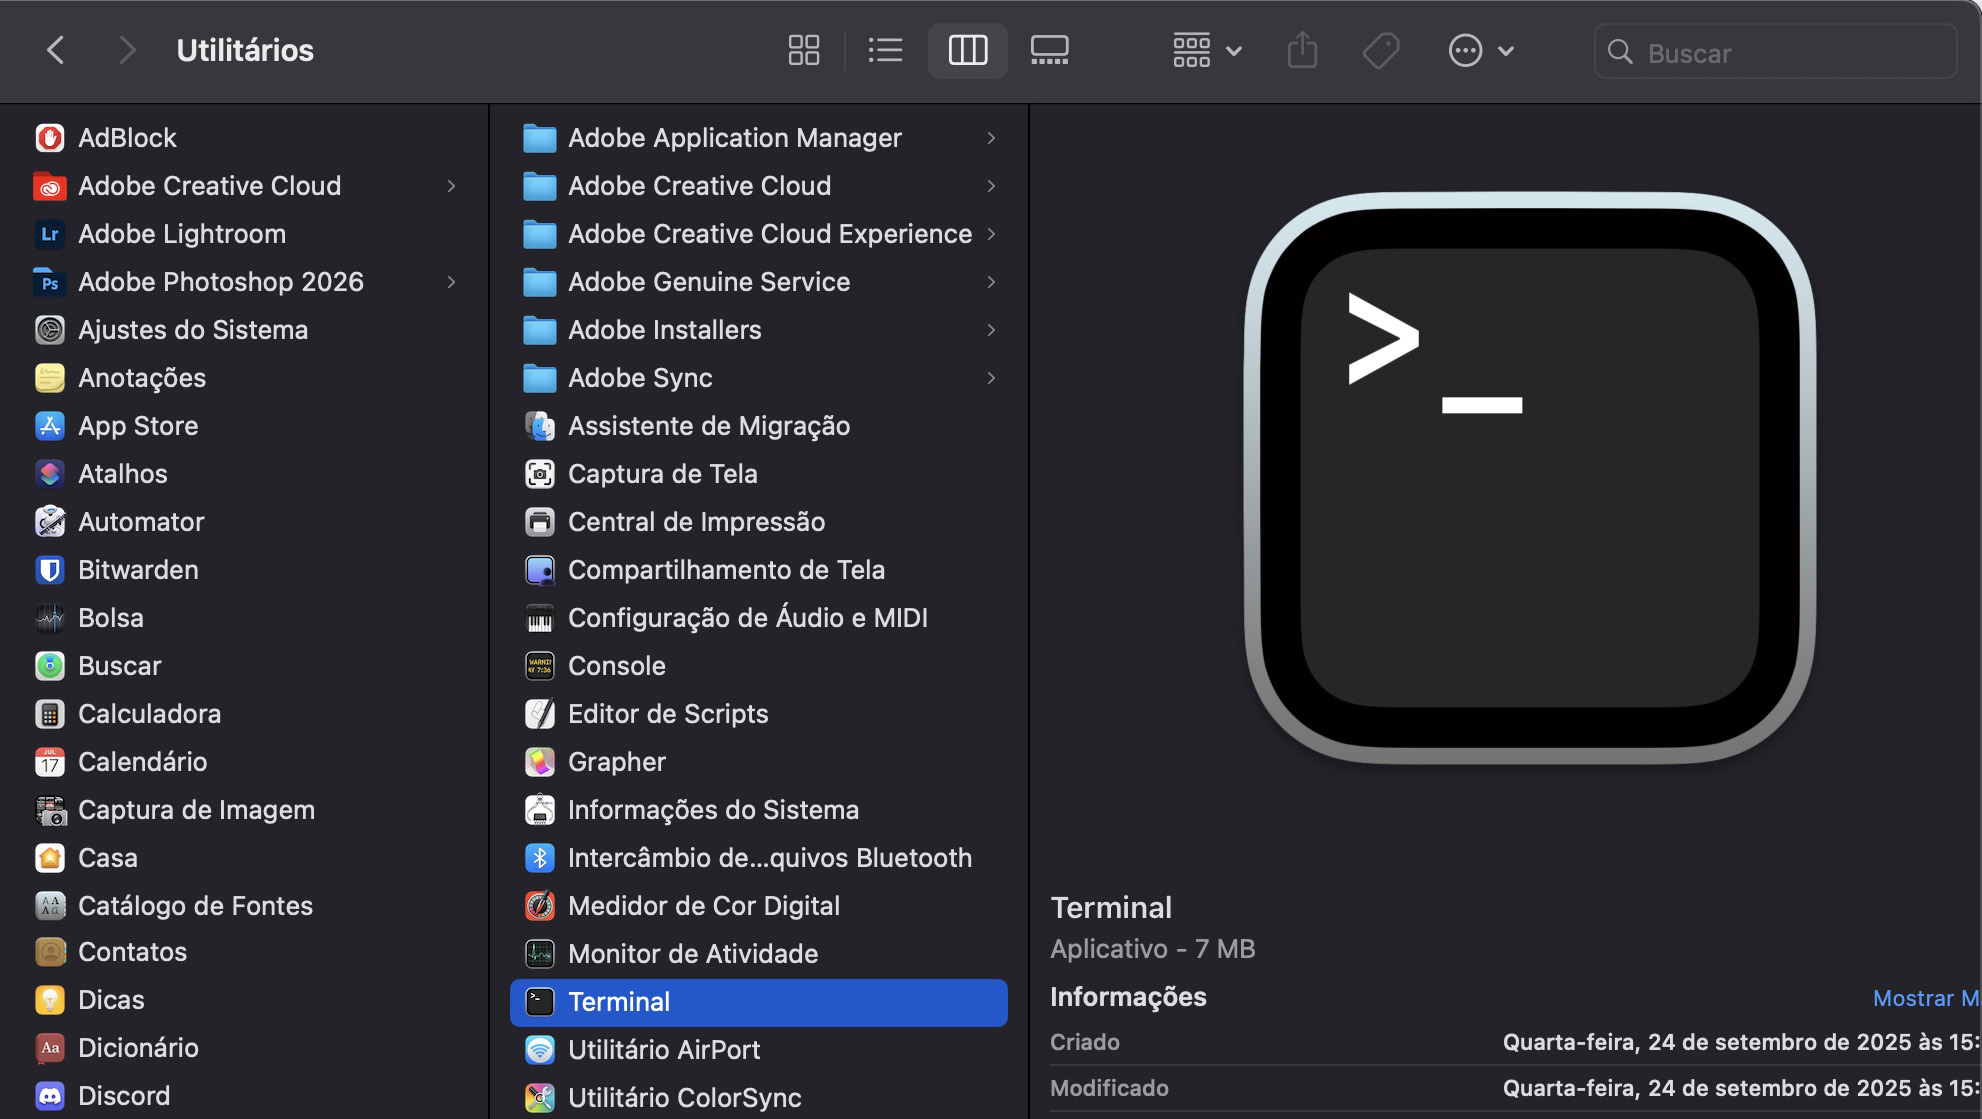This screenshot has width=1982, height=1119.
Task: Switch to gallery view
Action: (1049, 50)
